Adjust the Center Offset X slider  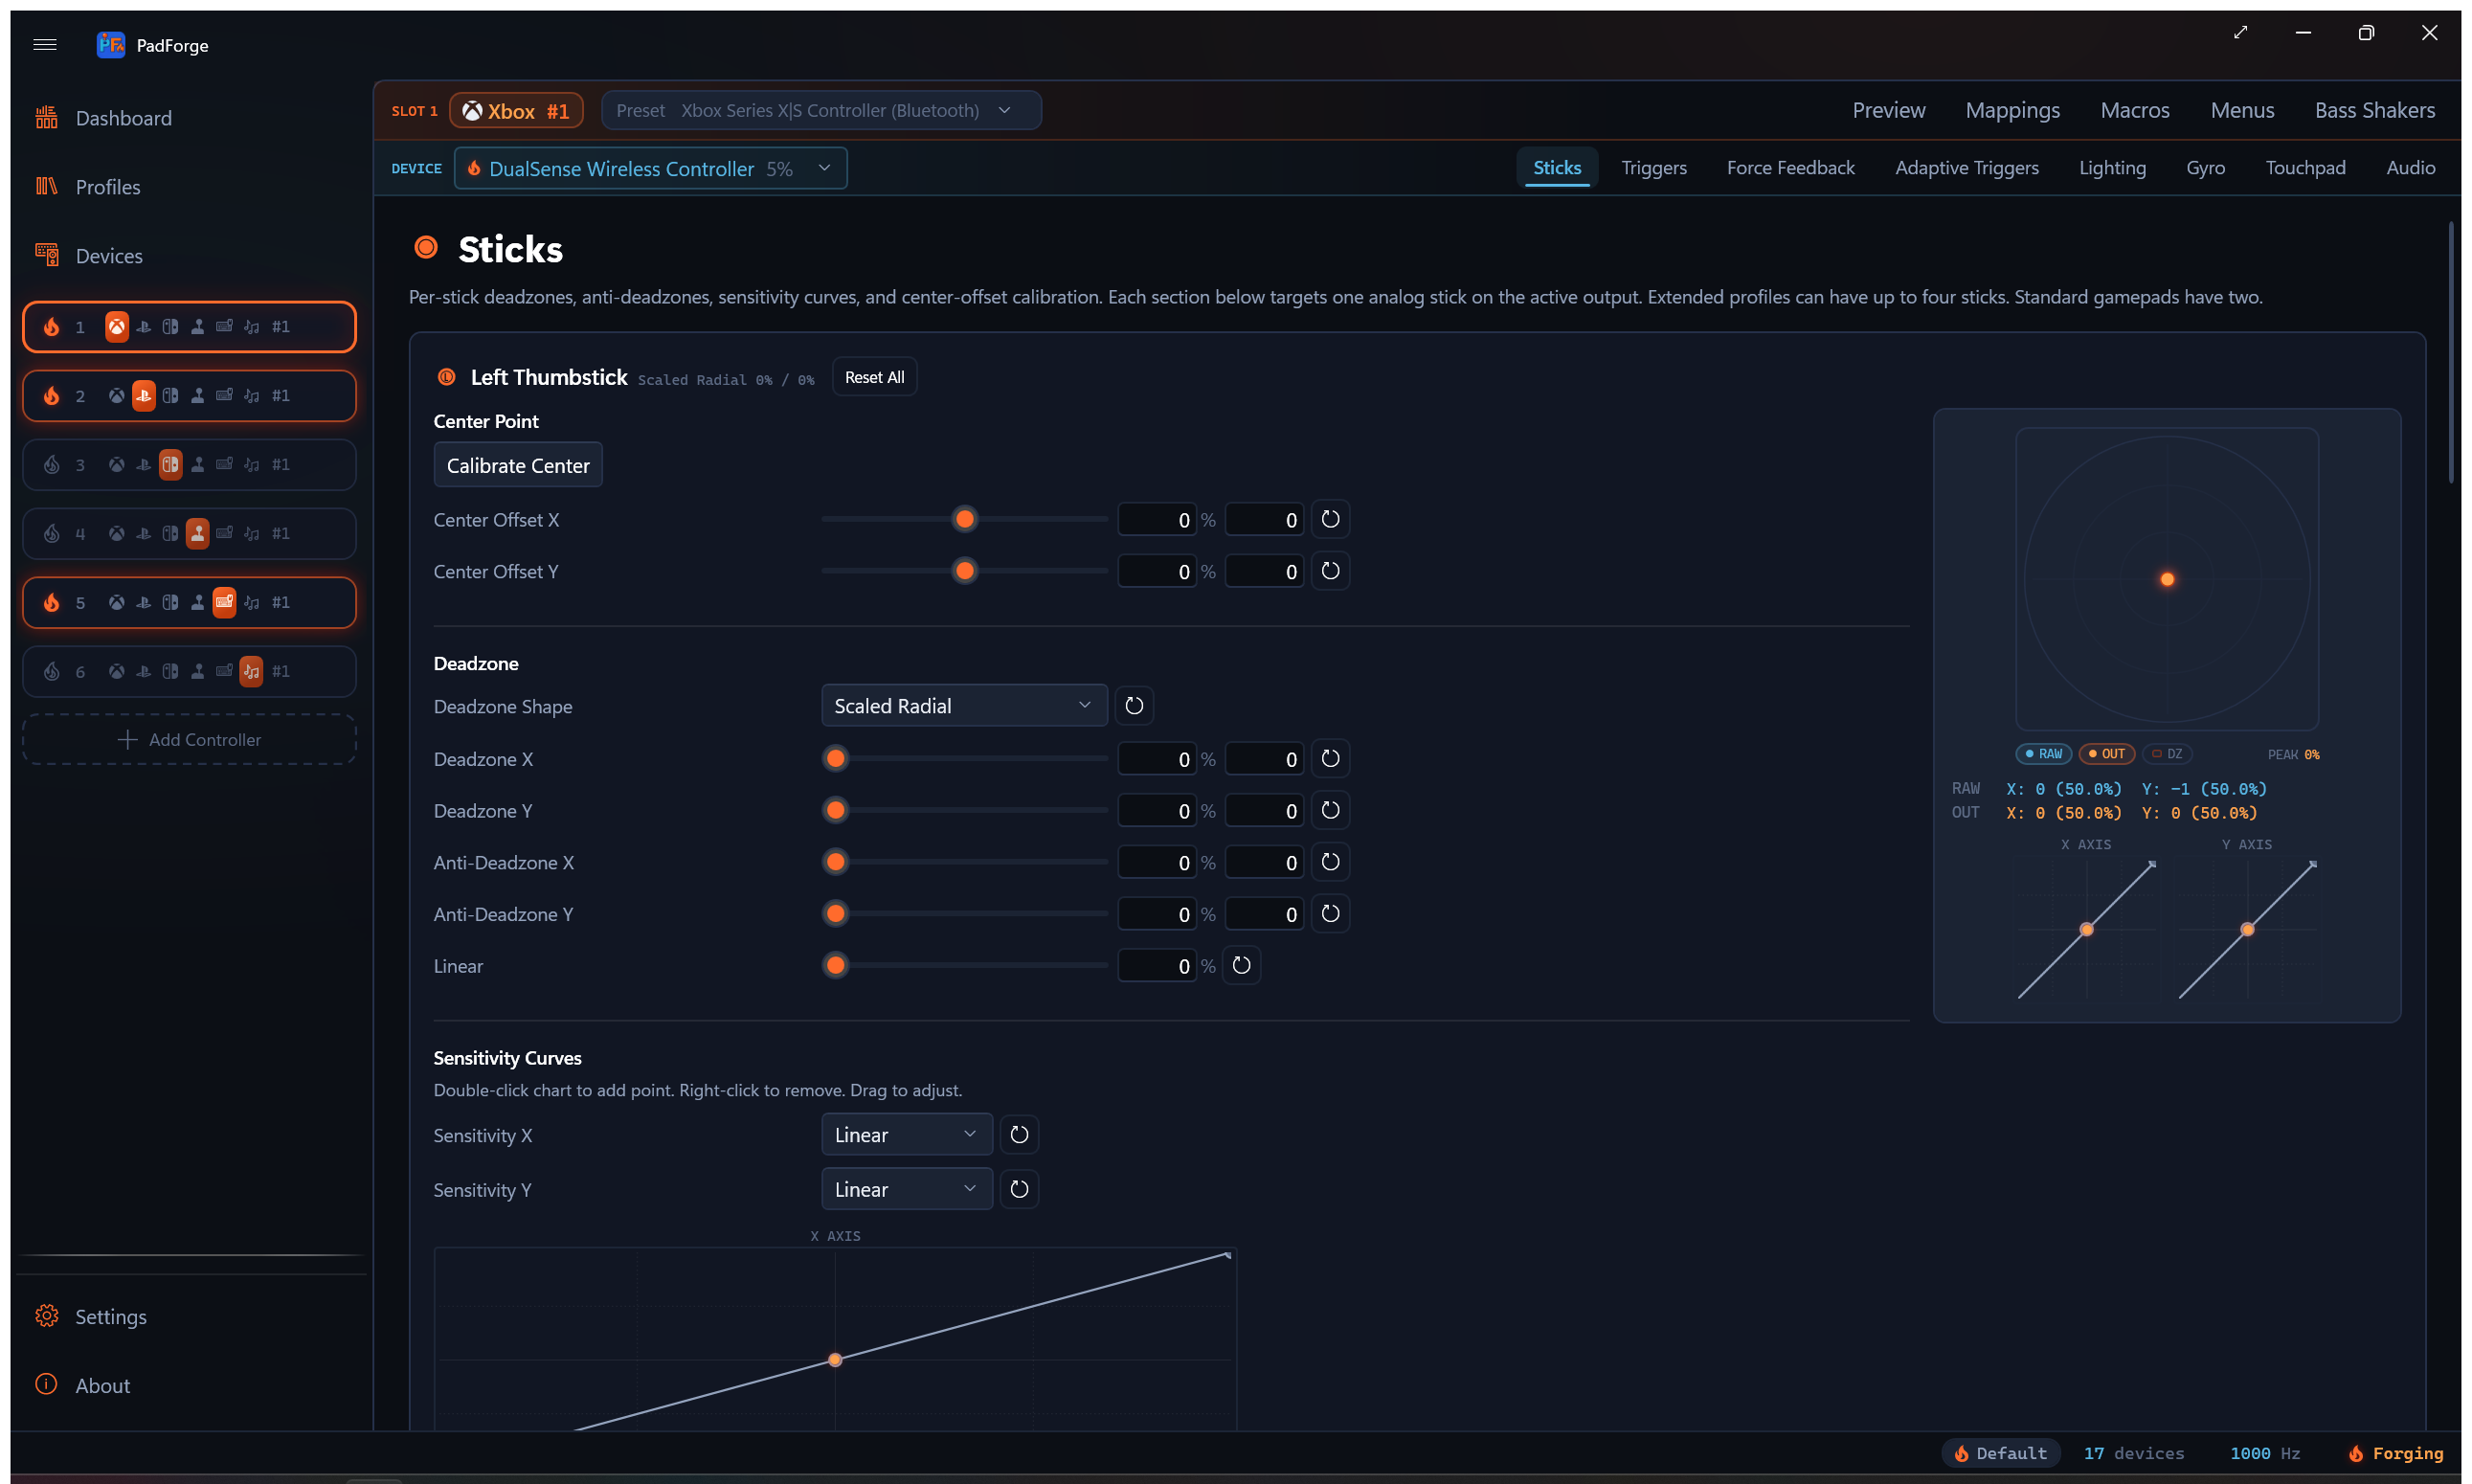point(964,519)
